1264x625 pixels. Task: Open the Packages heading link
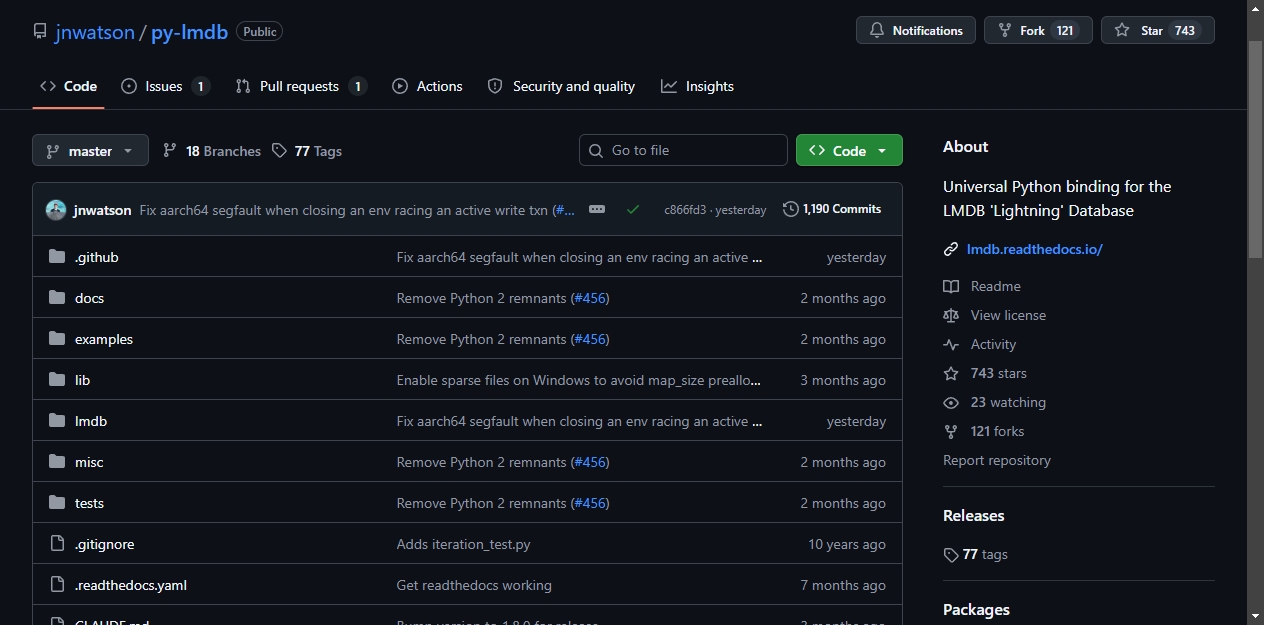tap(976, 610)
